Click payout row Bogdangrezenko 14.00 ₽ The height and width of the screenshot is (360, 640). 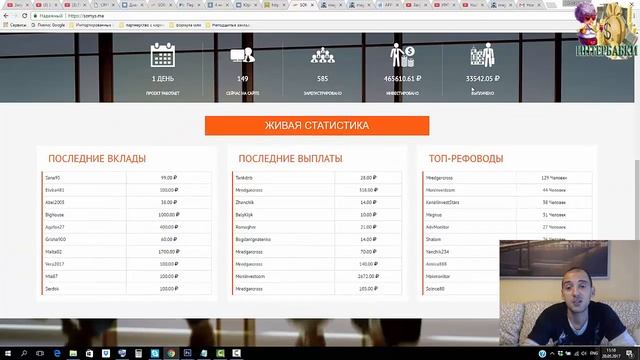[317, 240]
